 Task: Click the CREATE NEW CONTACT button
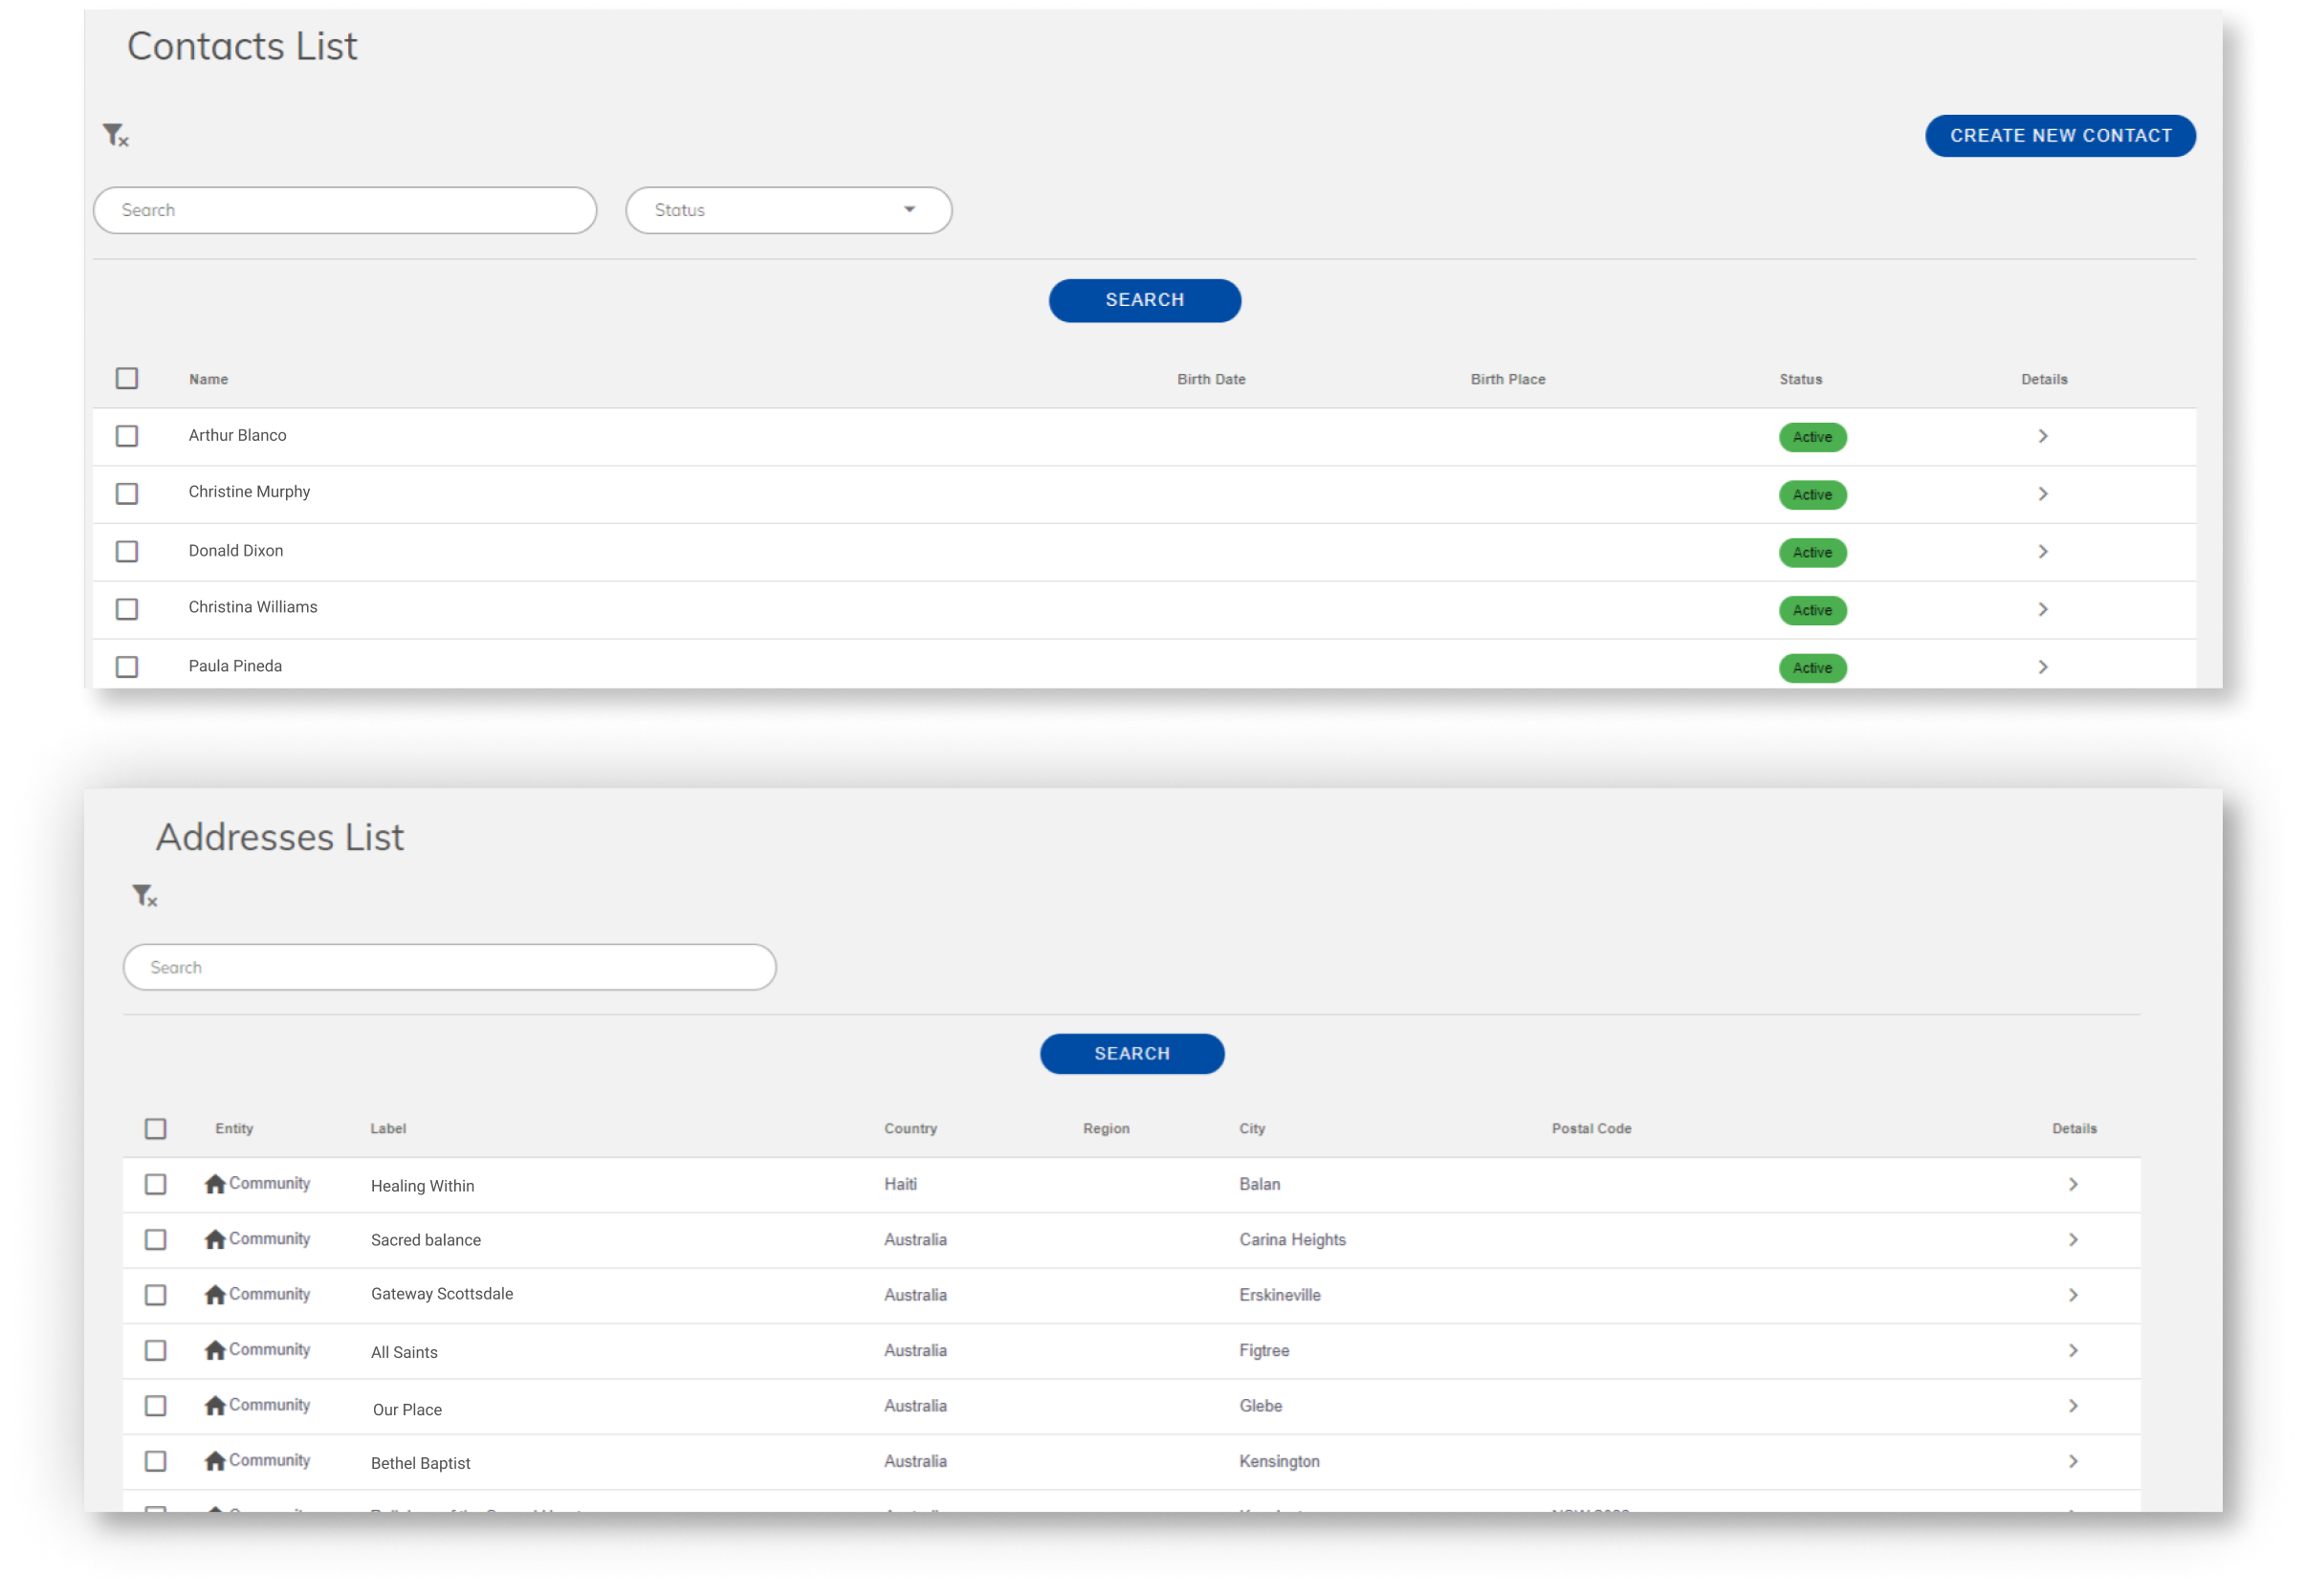[x=2060, y=135]
